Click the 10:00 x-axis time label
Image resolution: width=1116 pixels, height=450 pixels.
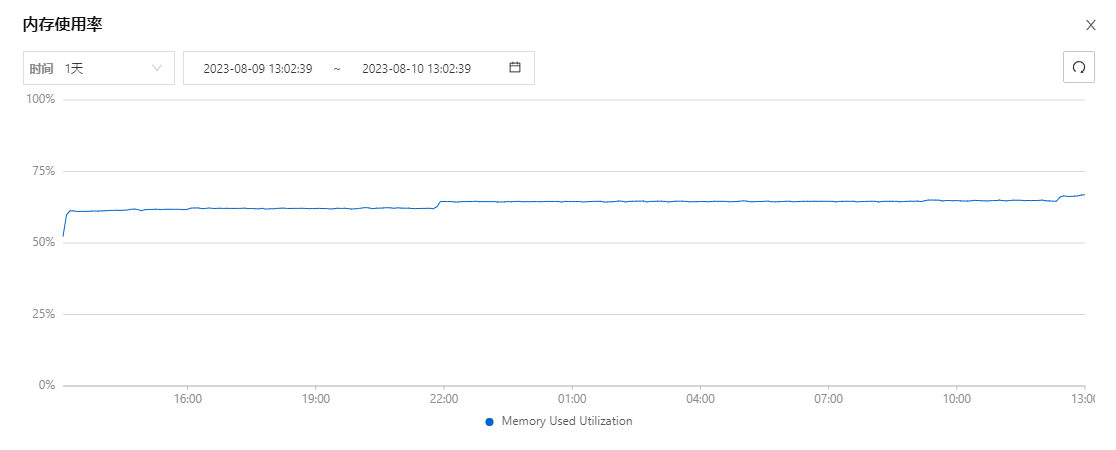pos(957,399)
